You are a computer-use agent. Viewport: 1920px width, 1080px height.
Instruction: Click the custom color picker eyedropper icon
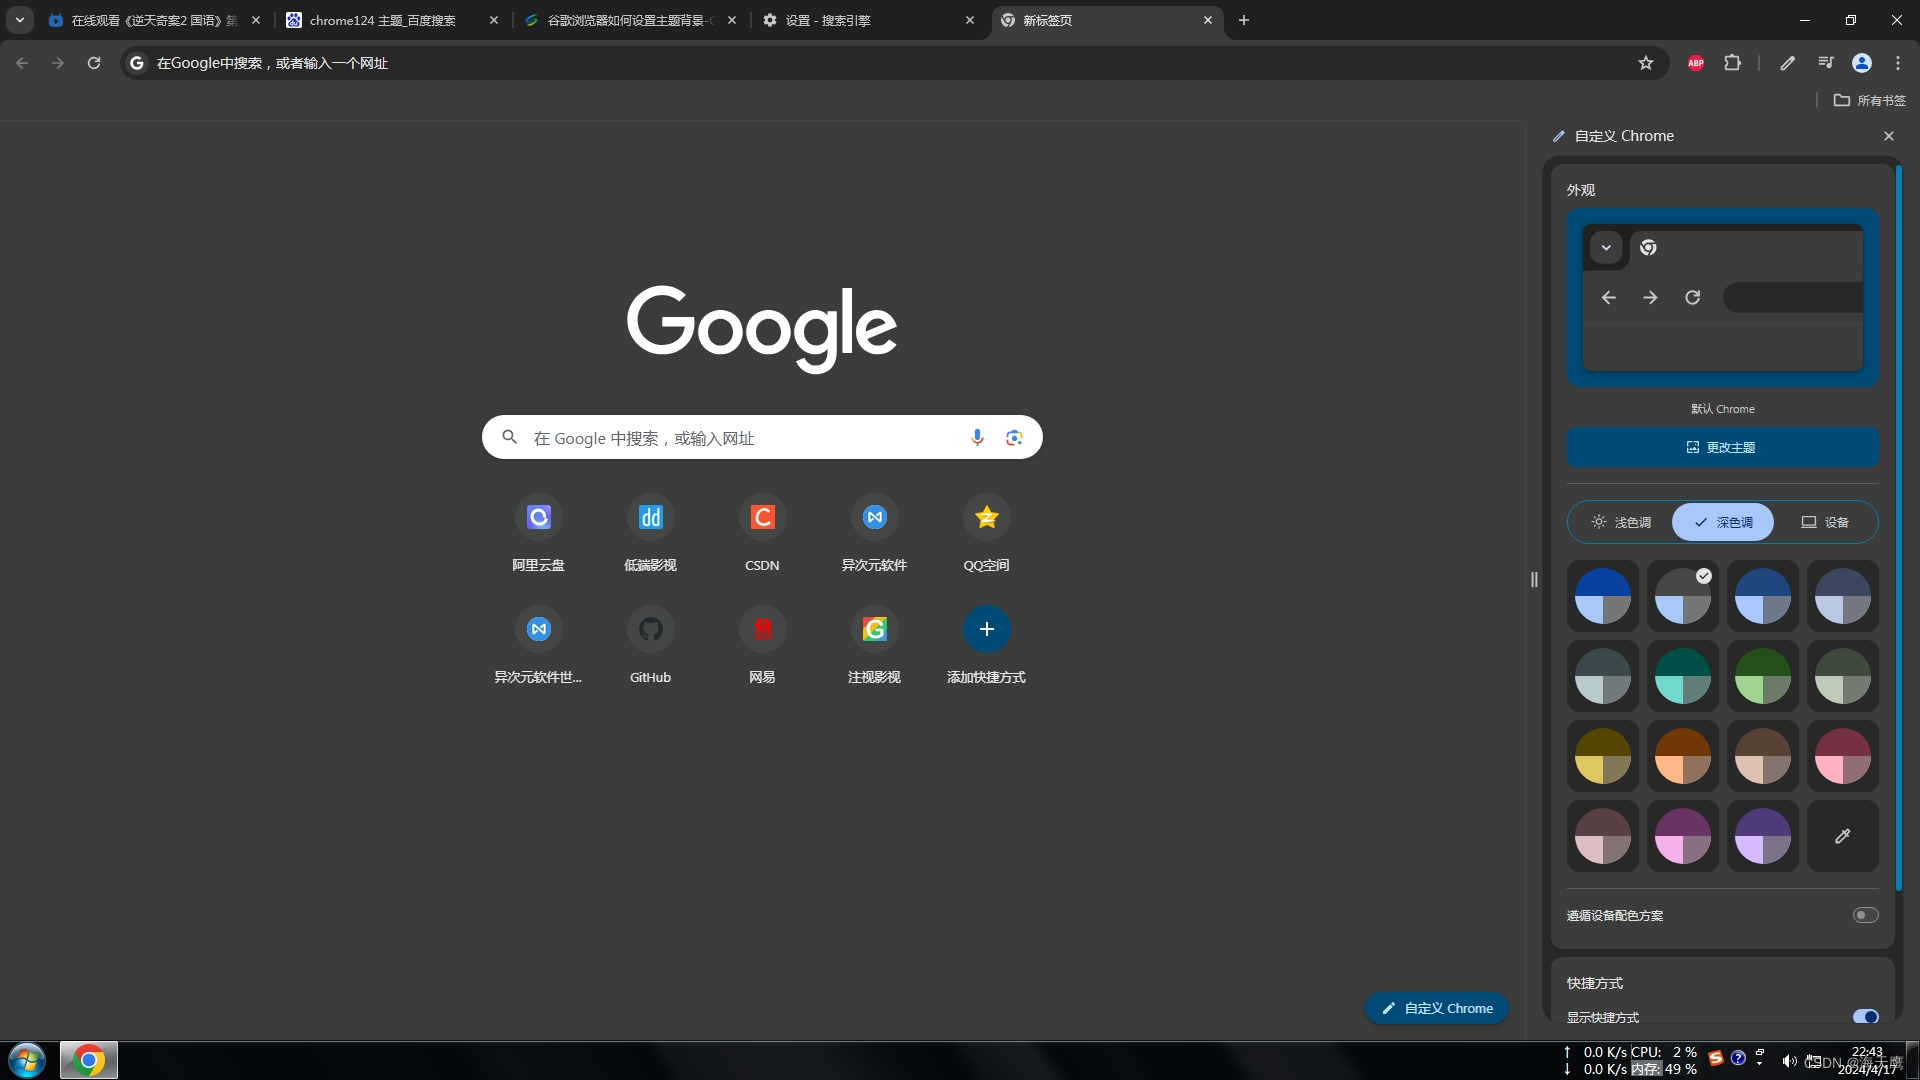(x=1842, y=835)
